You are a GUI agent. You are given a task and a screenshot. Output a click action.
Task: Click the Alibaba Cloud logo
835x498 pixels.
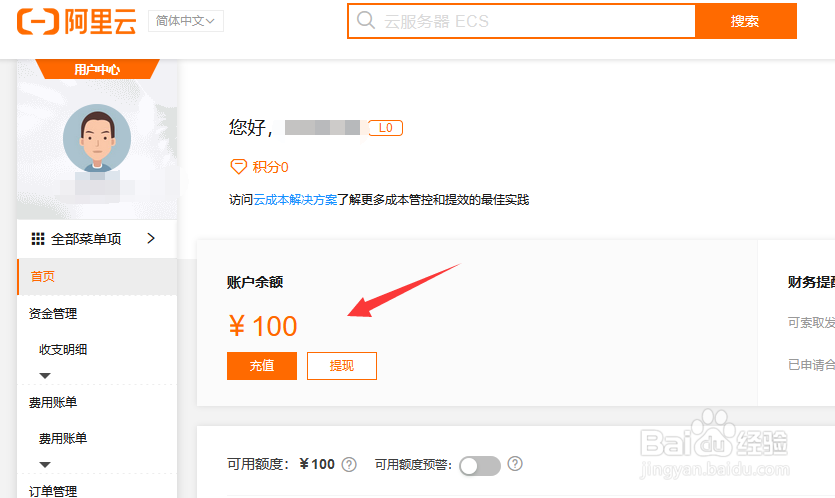76,21
